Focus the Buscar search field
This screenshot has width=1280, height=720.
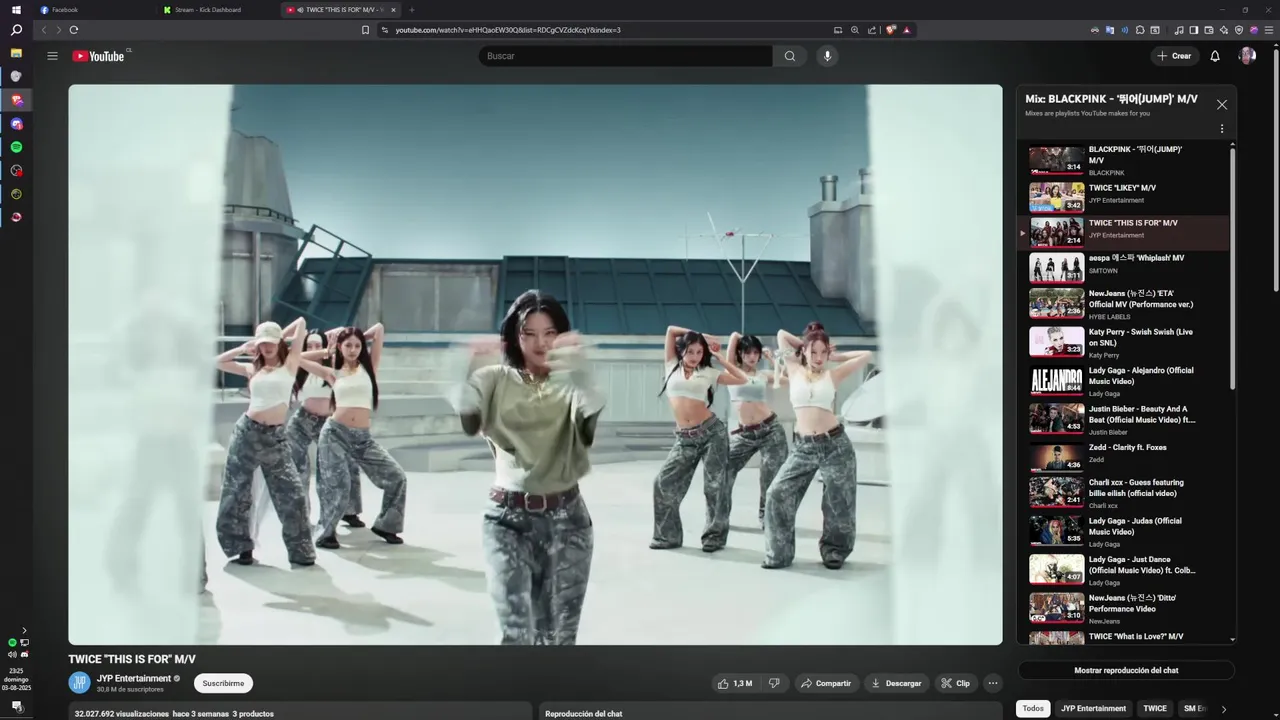(625, 56)
